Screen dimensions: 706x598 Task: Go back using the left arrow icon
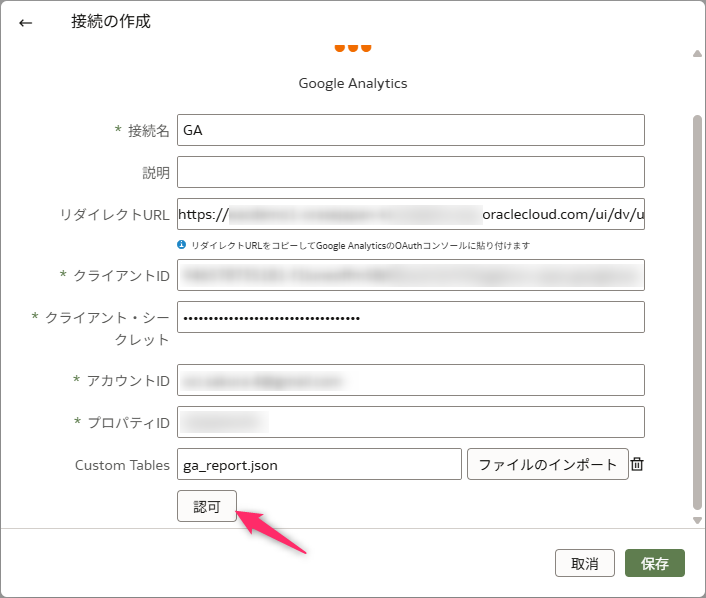click(26, 23)
